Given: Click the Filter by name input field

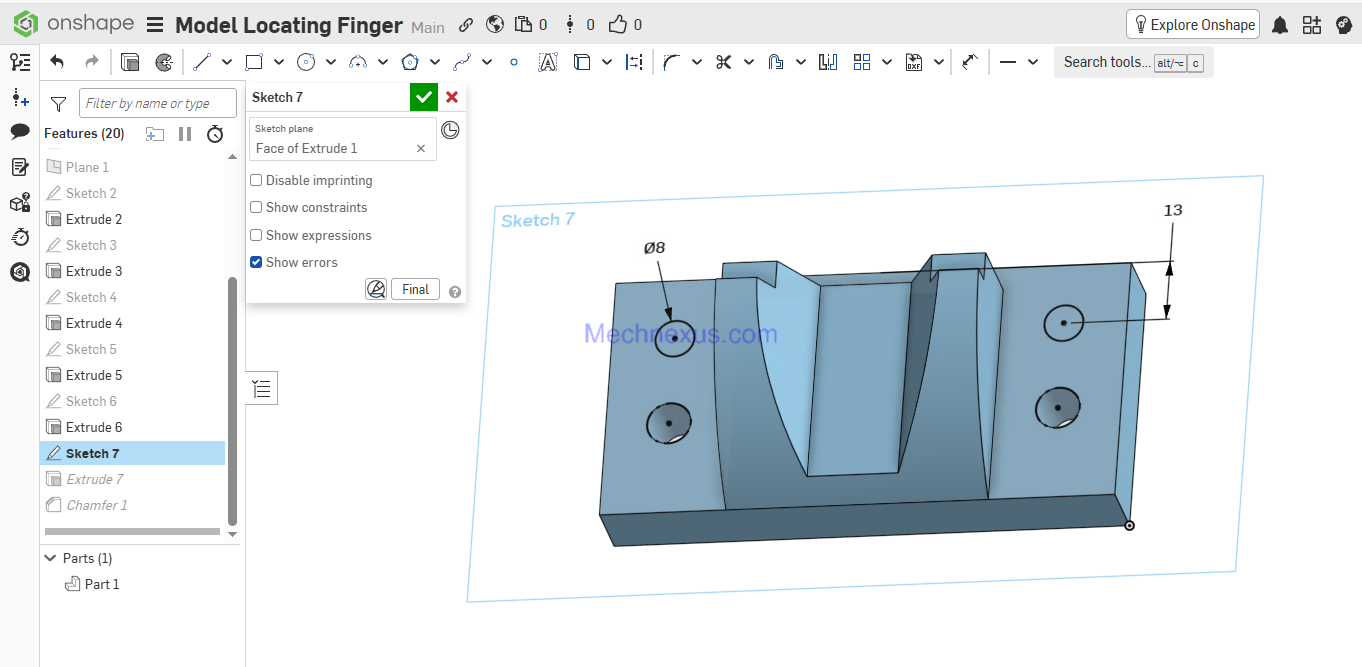Looking at the screenshot, I should (x=158, y=103).
